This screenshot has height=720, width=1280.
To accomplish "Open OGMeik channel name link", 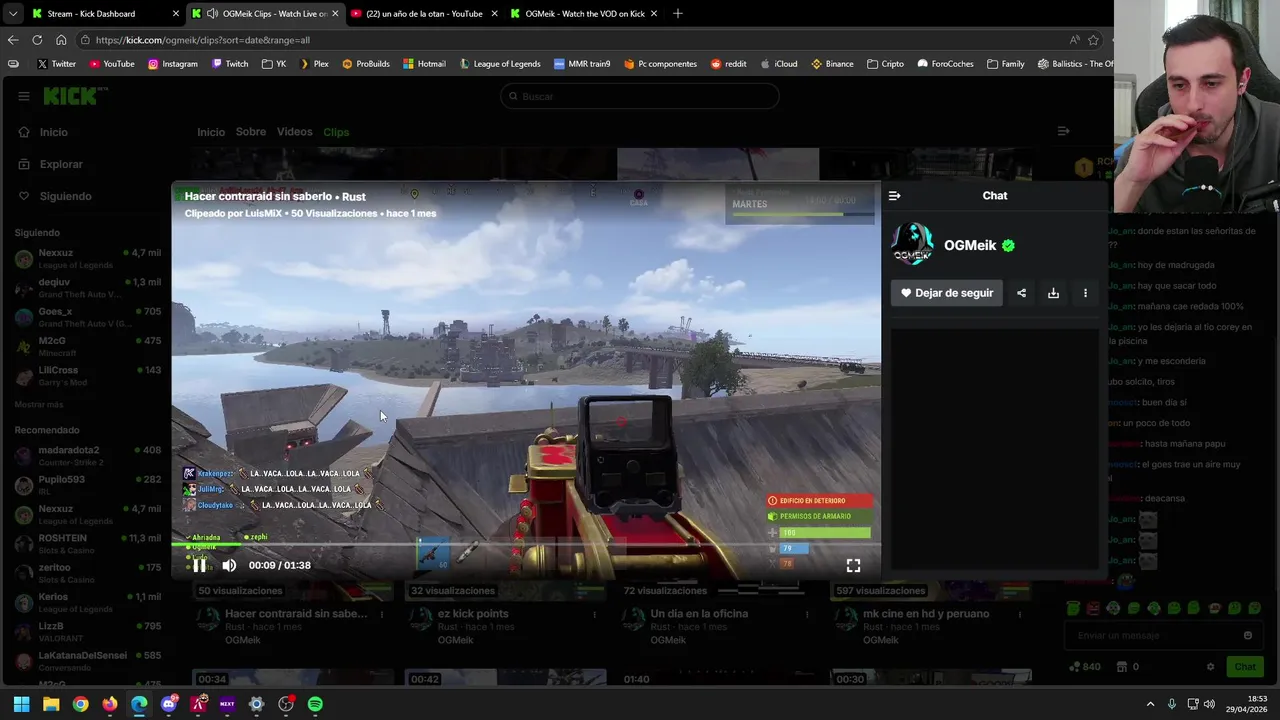I will coord(970,245).
